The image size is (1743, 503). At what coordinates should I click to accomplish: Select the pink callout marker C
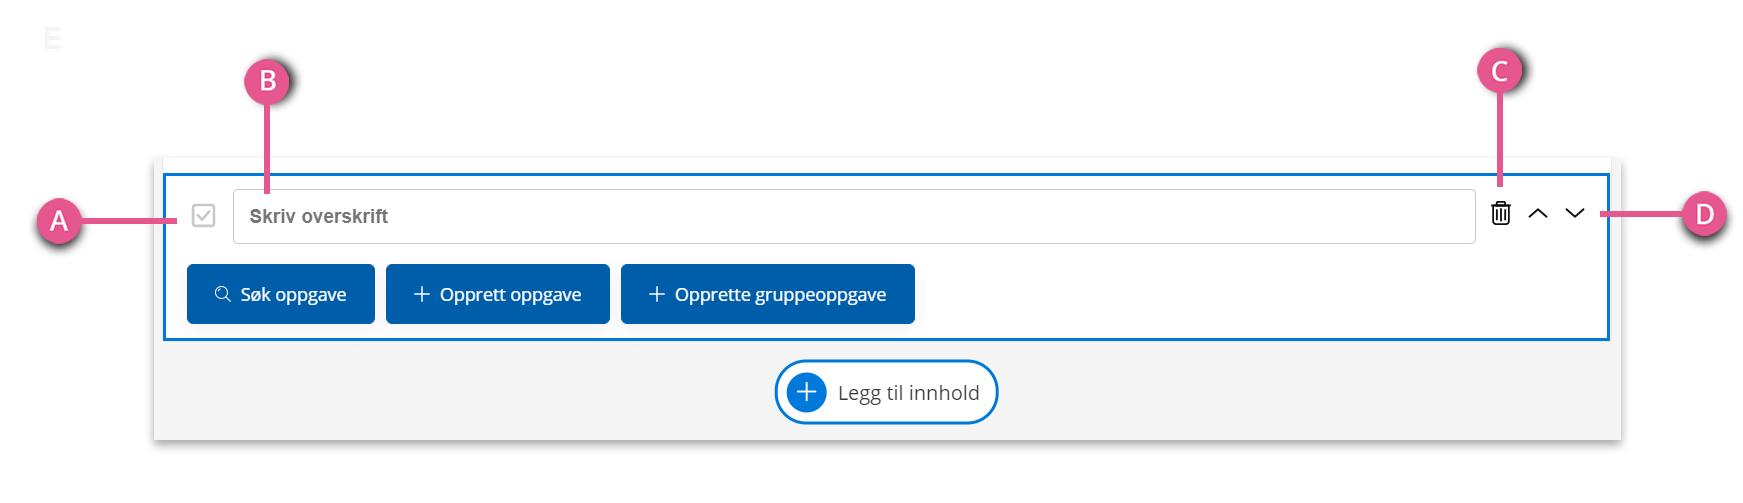coord(1500,72)
